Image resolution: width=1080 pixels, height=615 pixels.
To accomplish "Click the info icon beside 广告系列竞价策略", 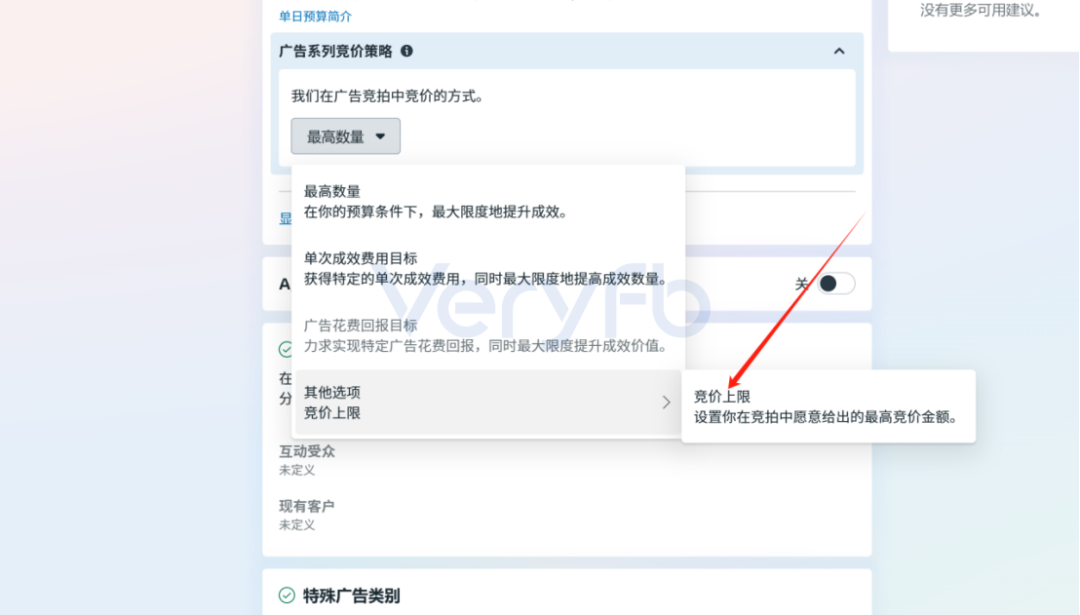I will [407, 51].
